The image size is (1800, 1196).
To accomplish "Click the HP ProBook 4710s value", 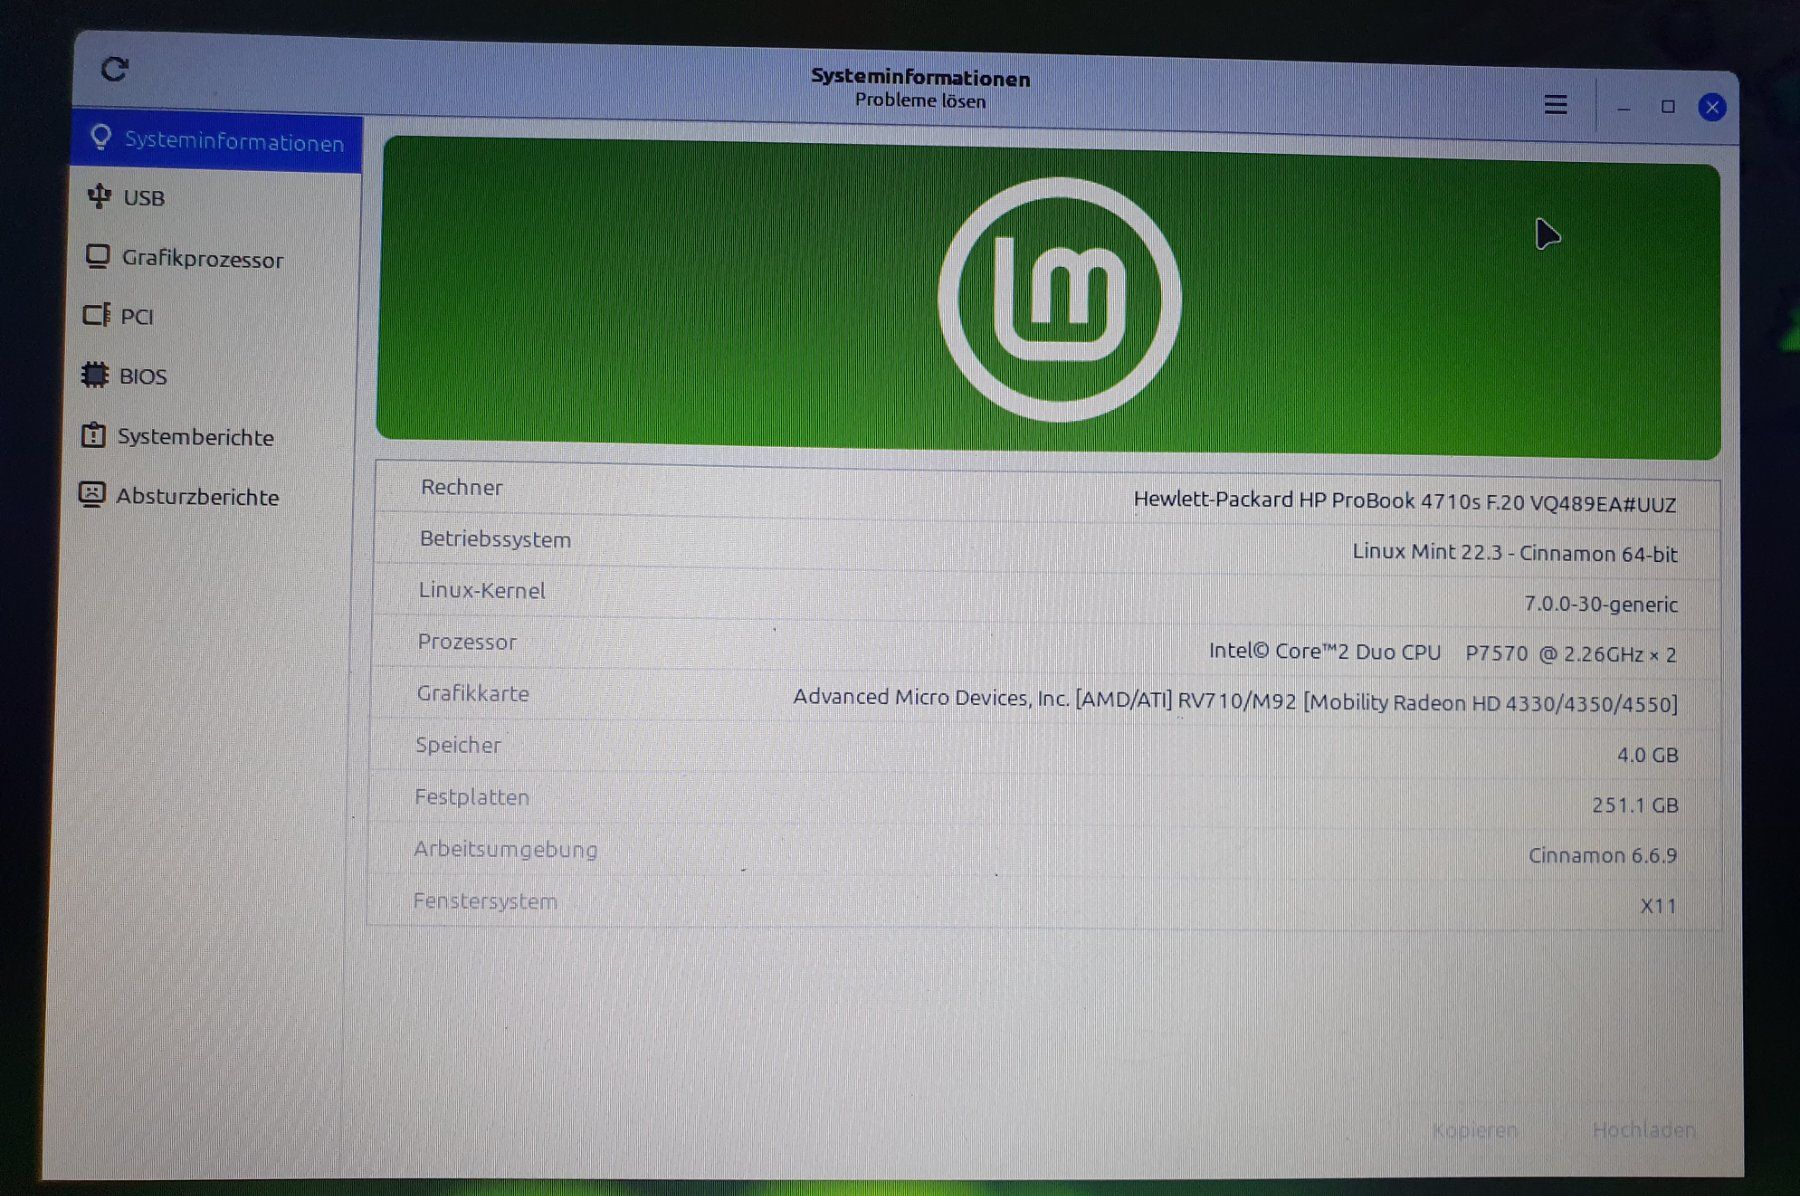I will point(1405,501).
